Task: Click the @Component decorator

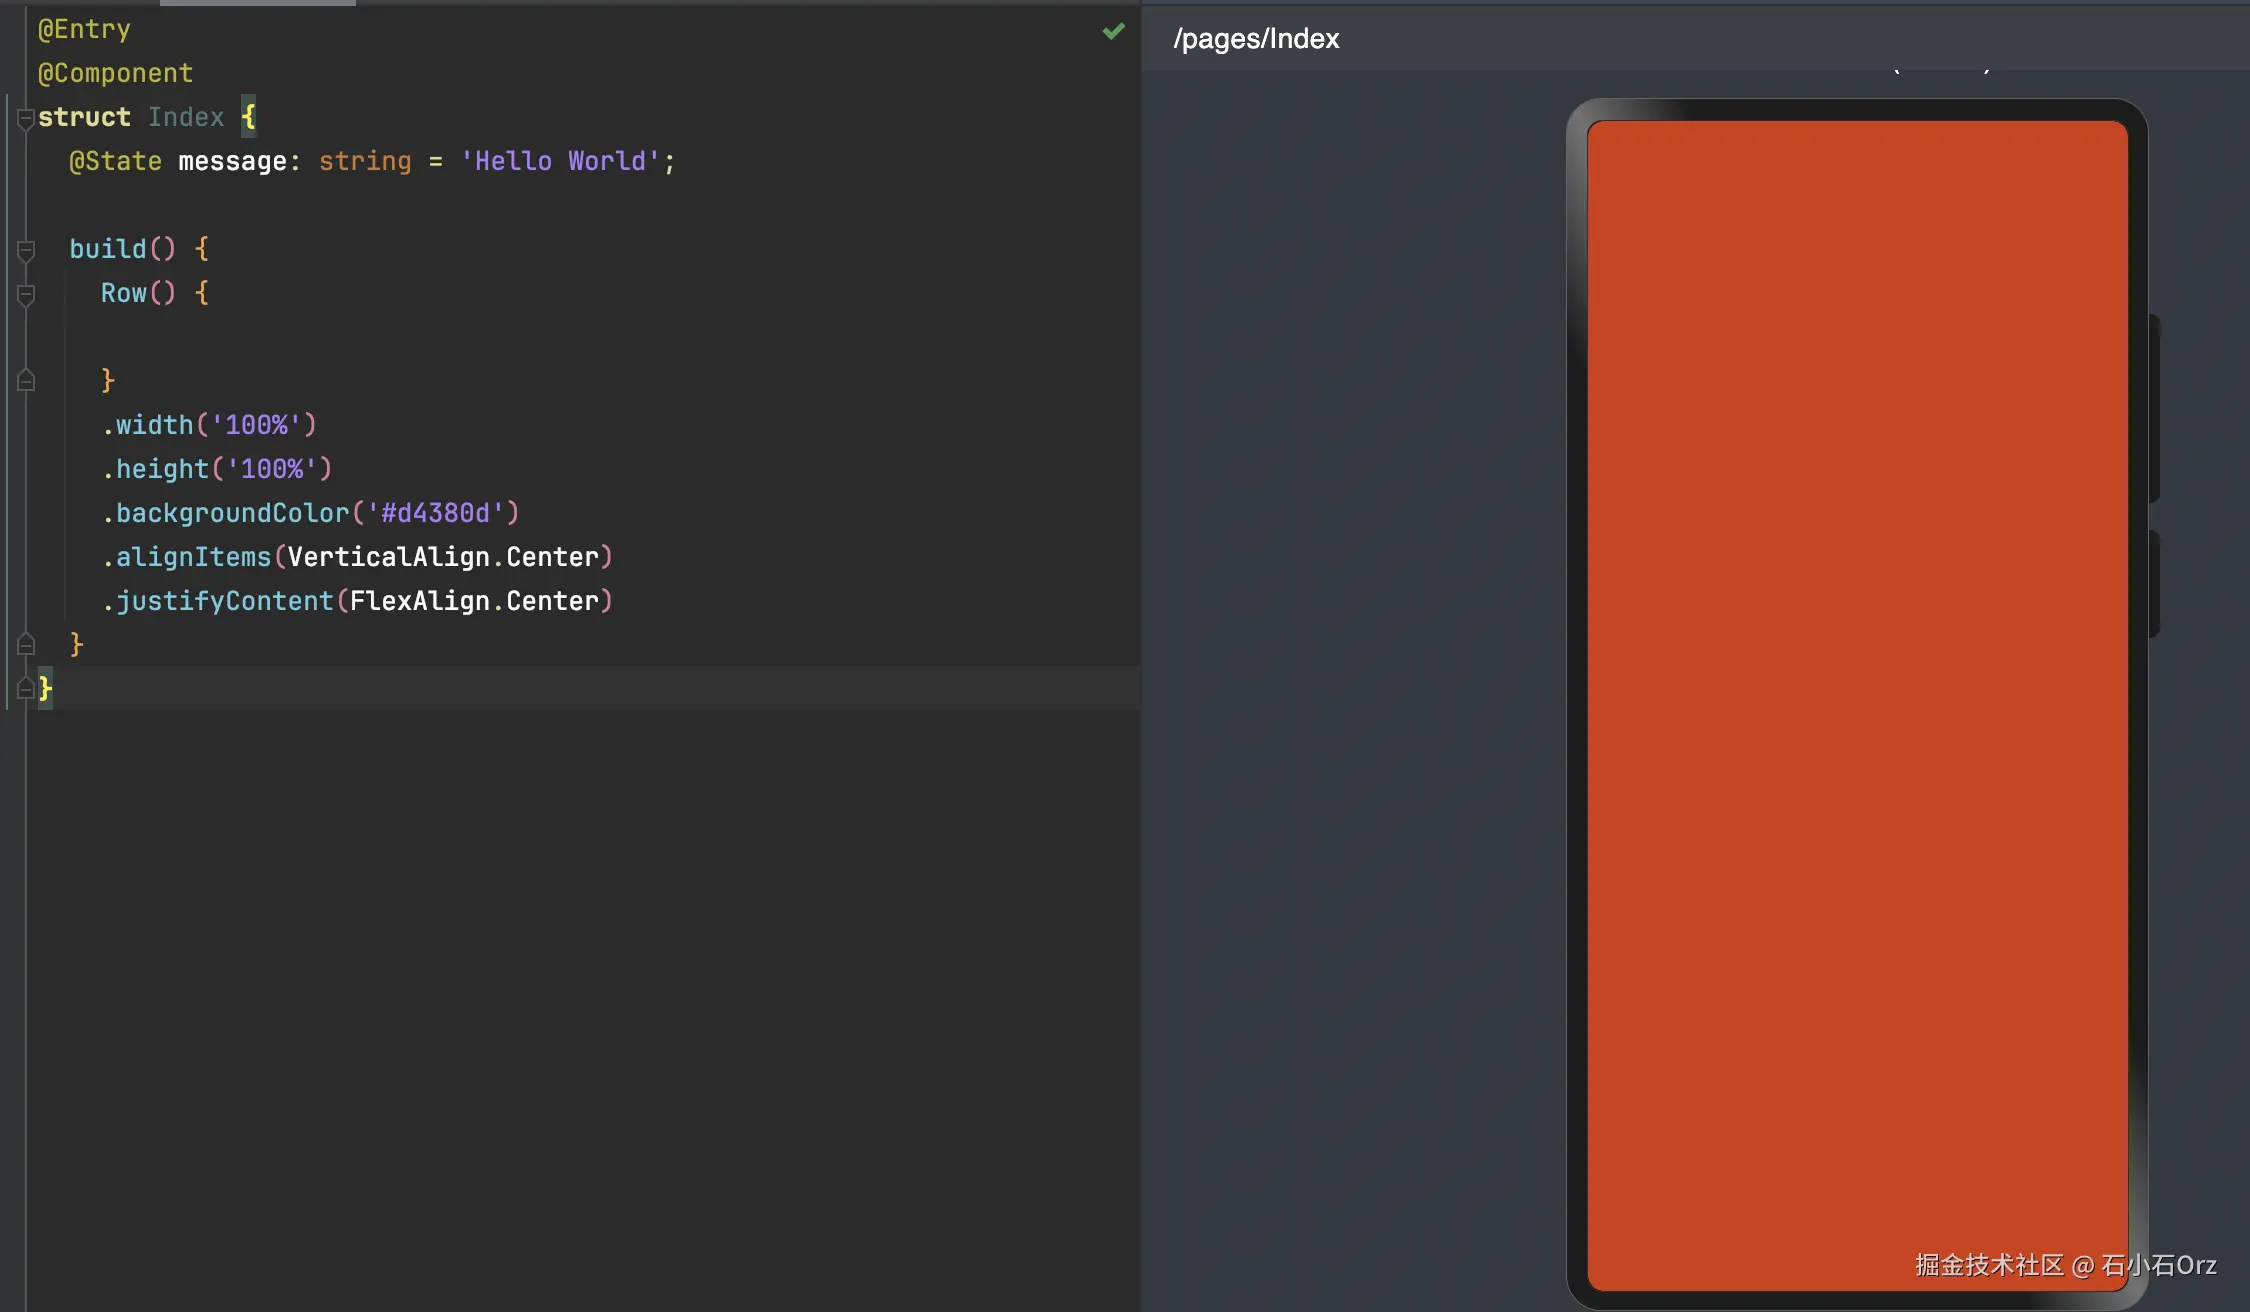Action: pyautogui.click(x=115, y=73)
